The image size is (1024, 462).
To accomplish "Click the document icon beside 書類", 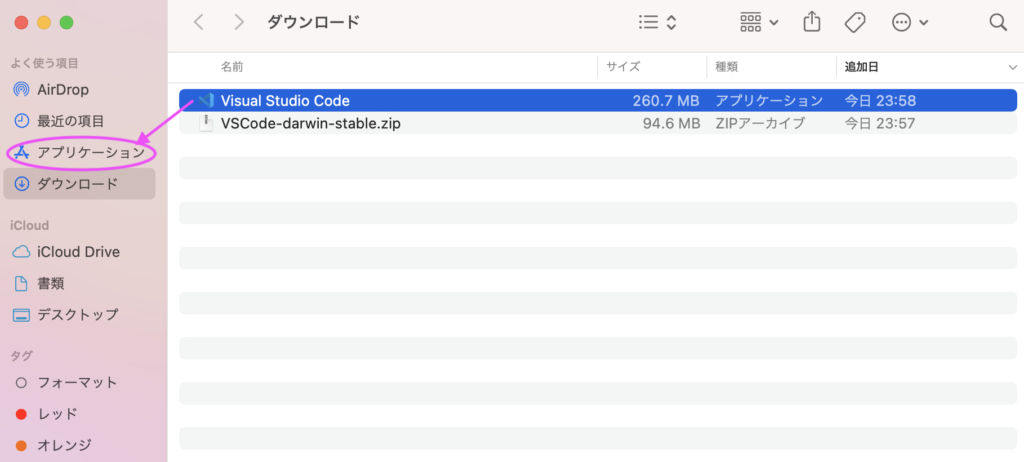I will 22,284.
